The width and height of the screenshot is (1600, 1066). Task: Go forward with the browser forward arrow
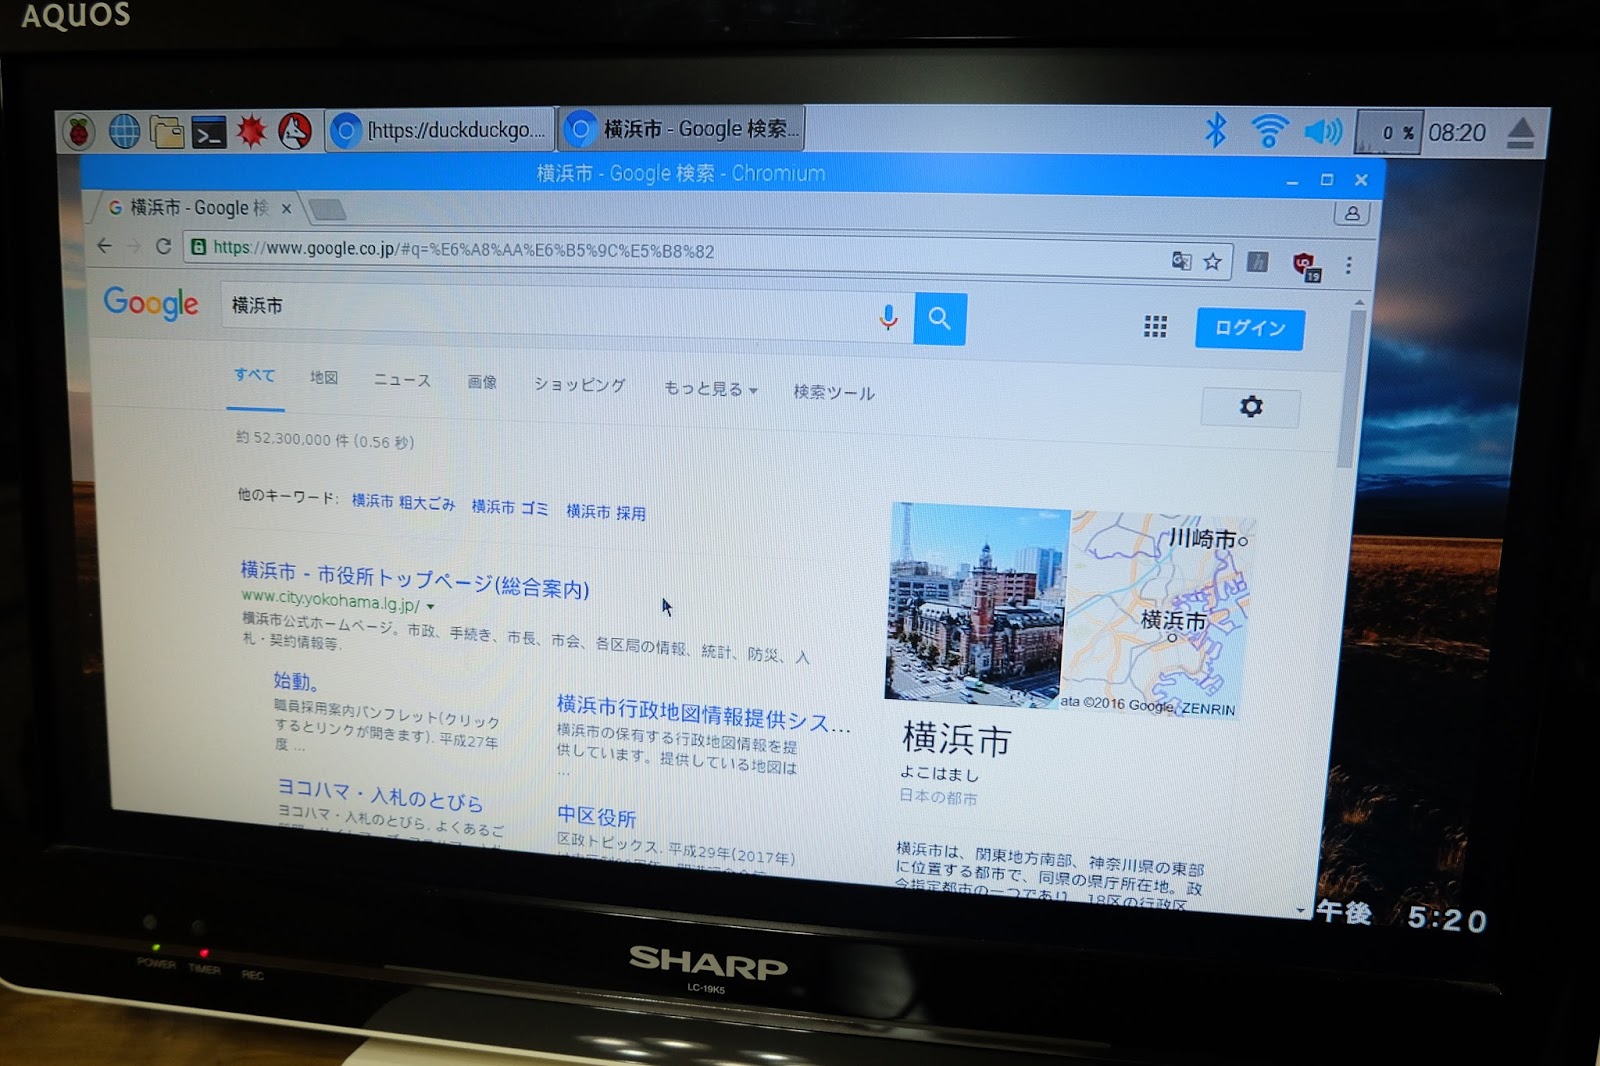tap(134, 246)
